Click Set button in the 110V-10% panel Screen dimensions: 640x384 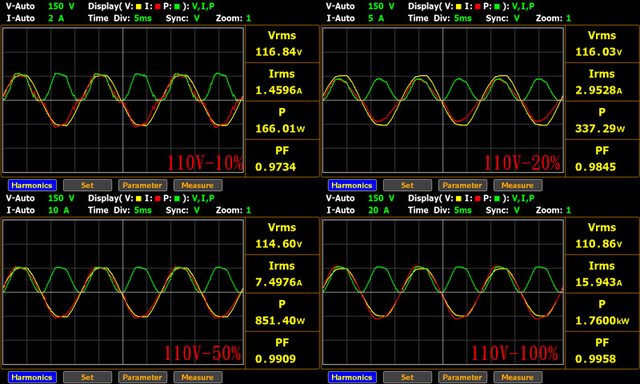pyautogui.click(x=87, y=185)
